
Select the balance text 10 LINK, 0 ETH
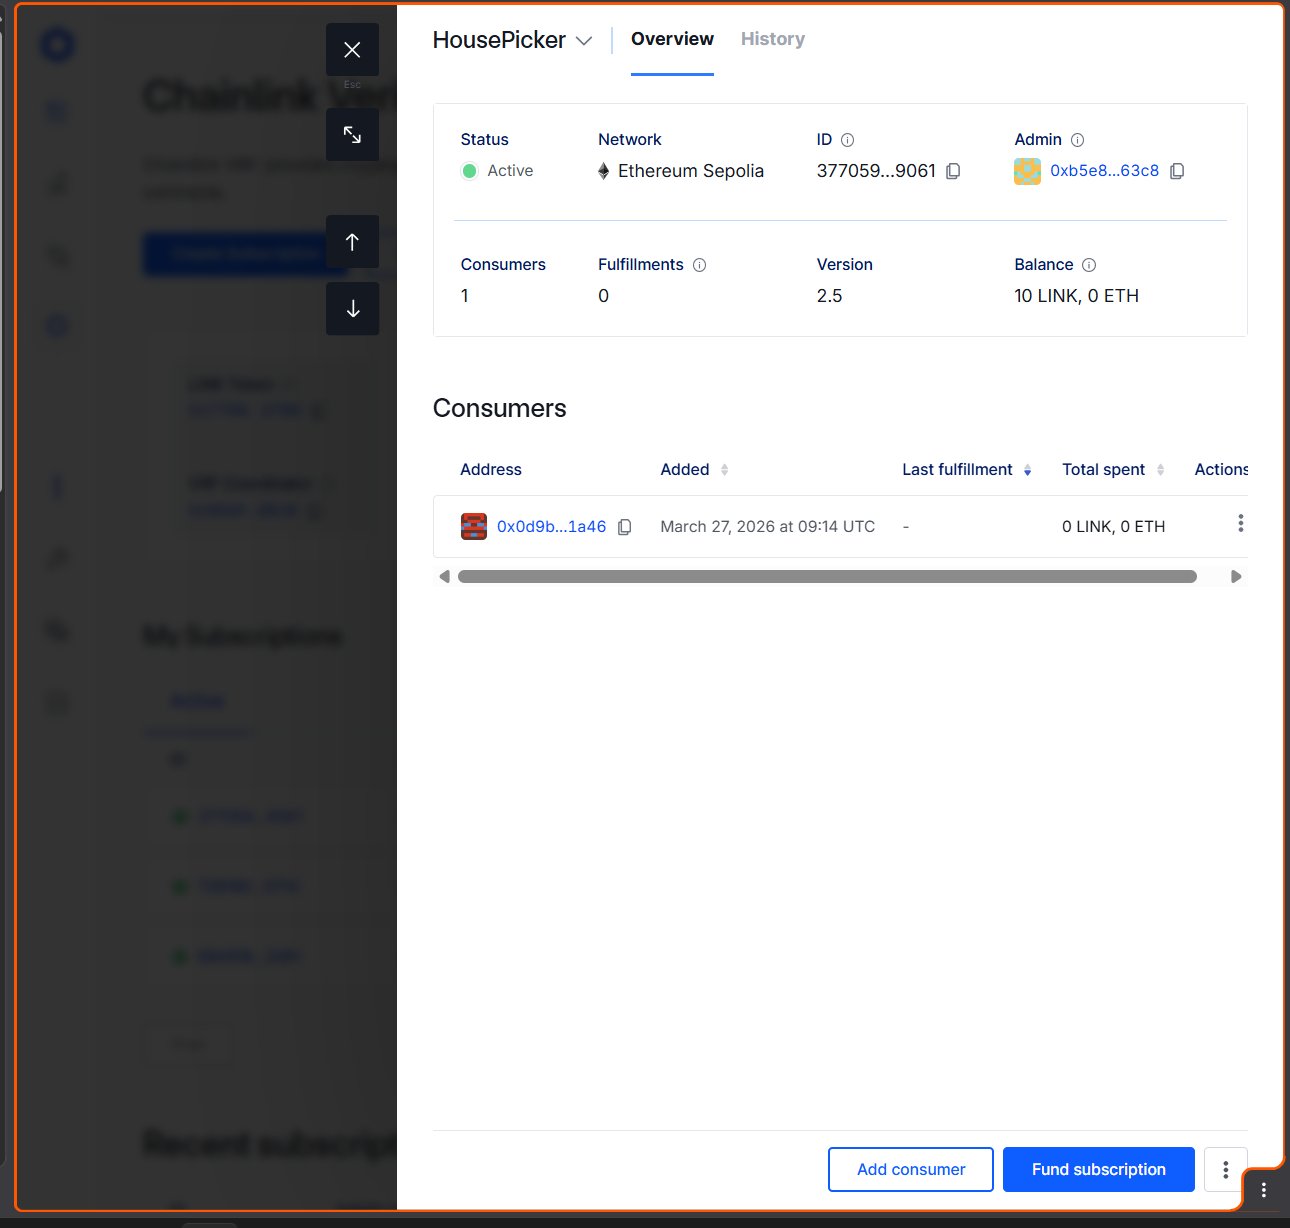[1076, 296]
